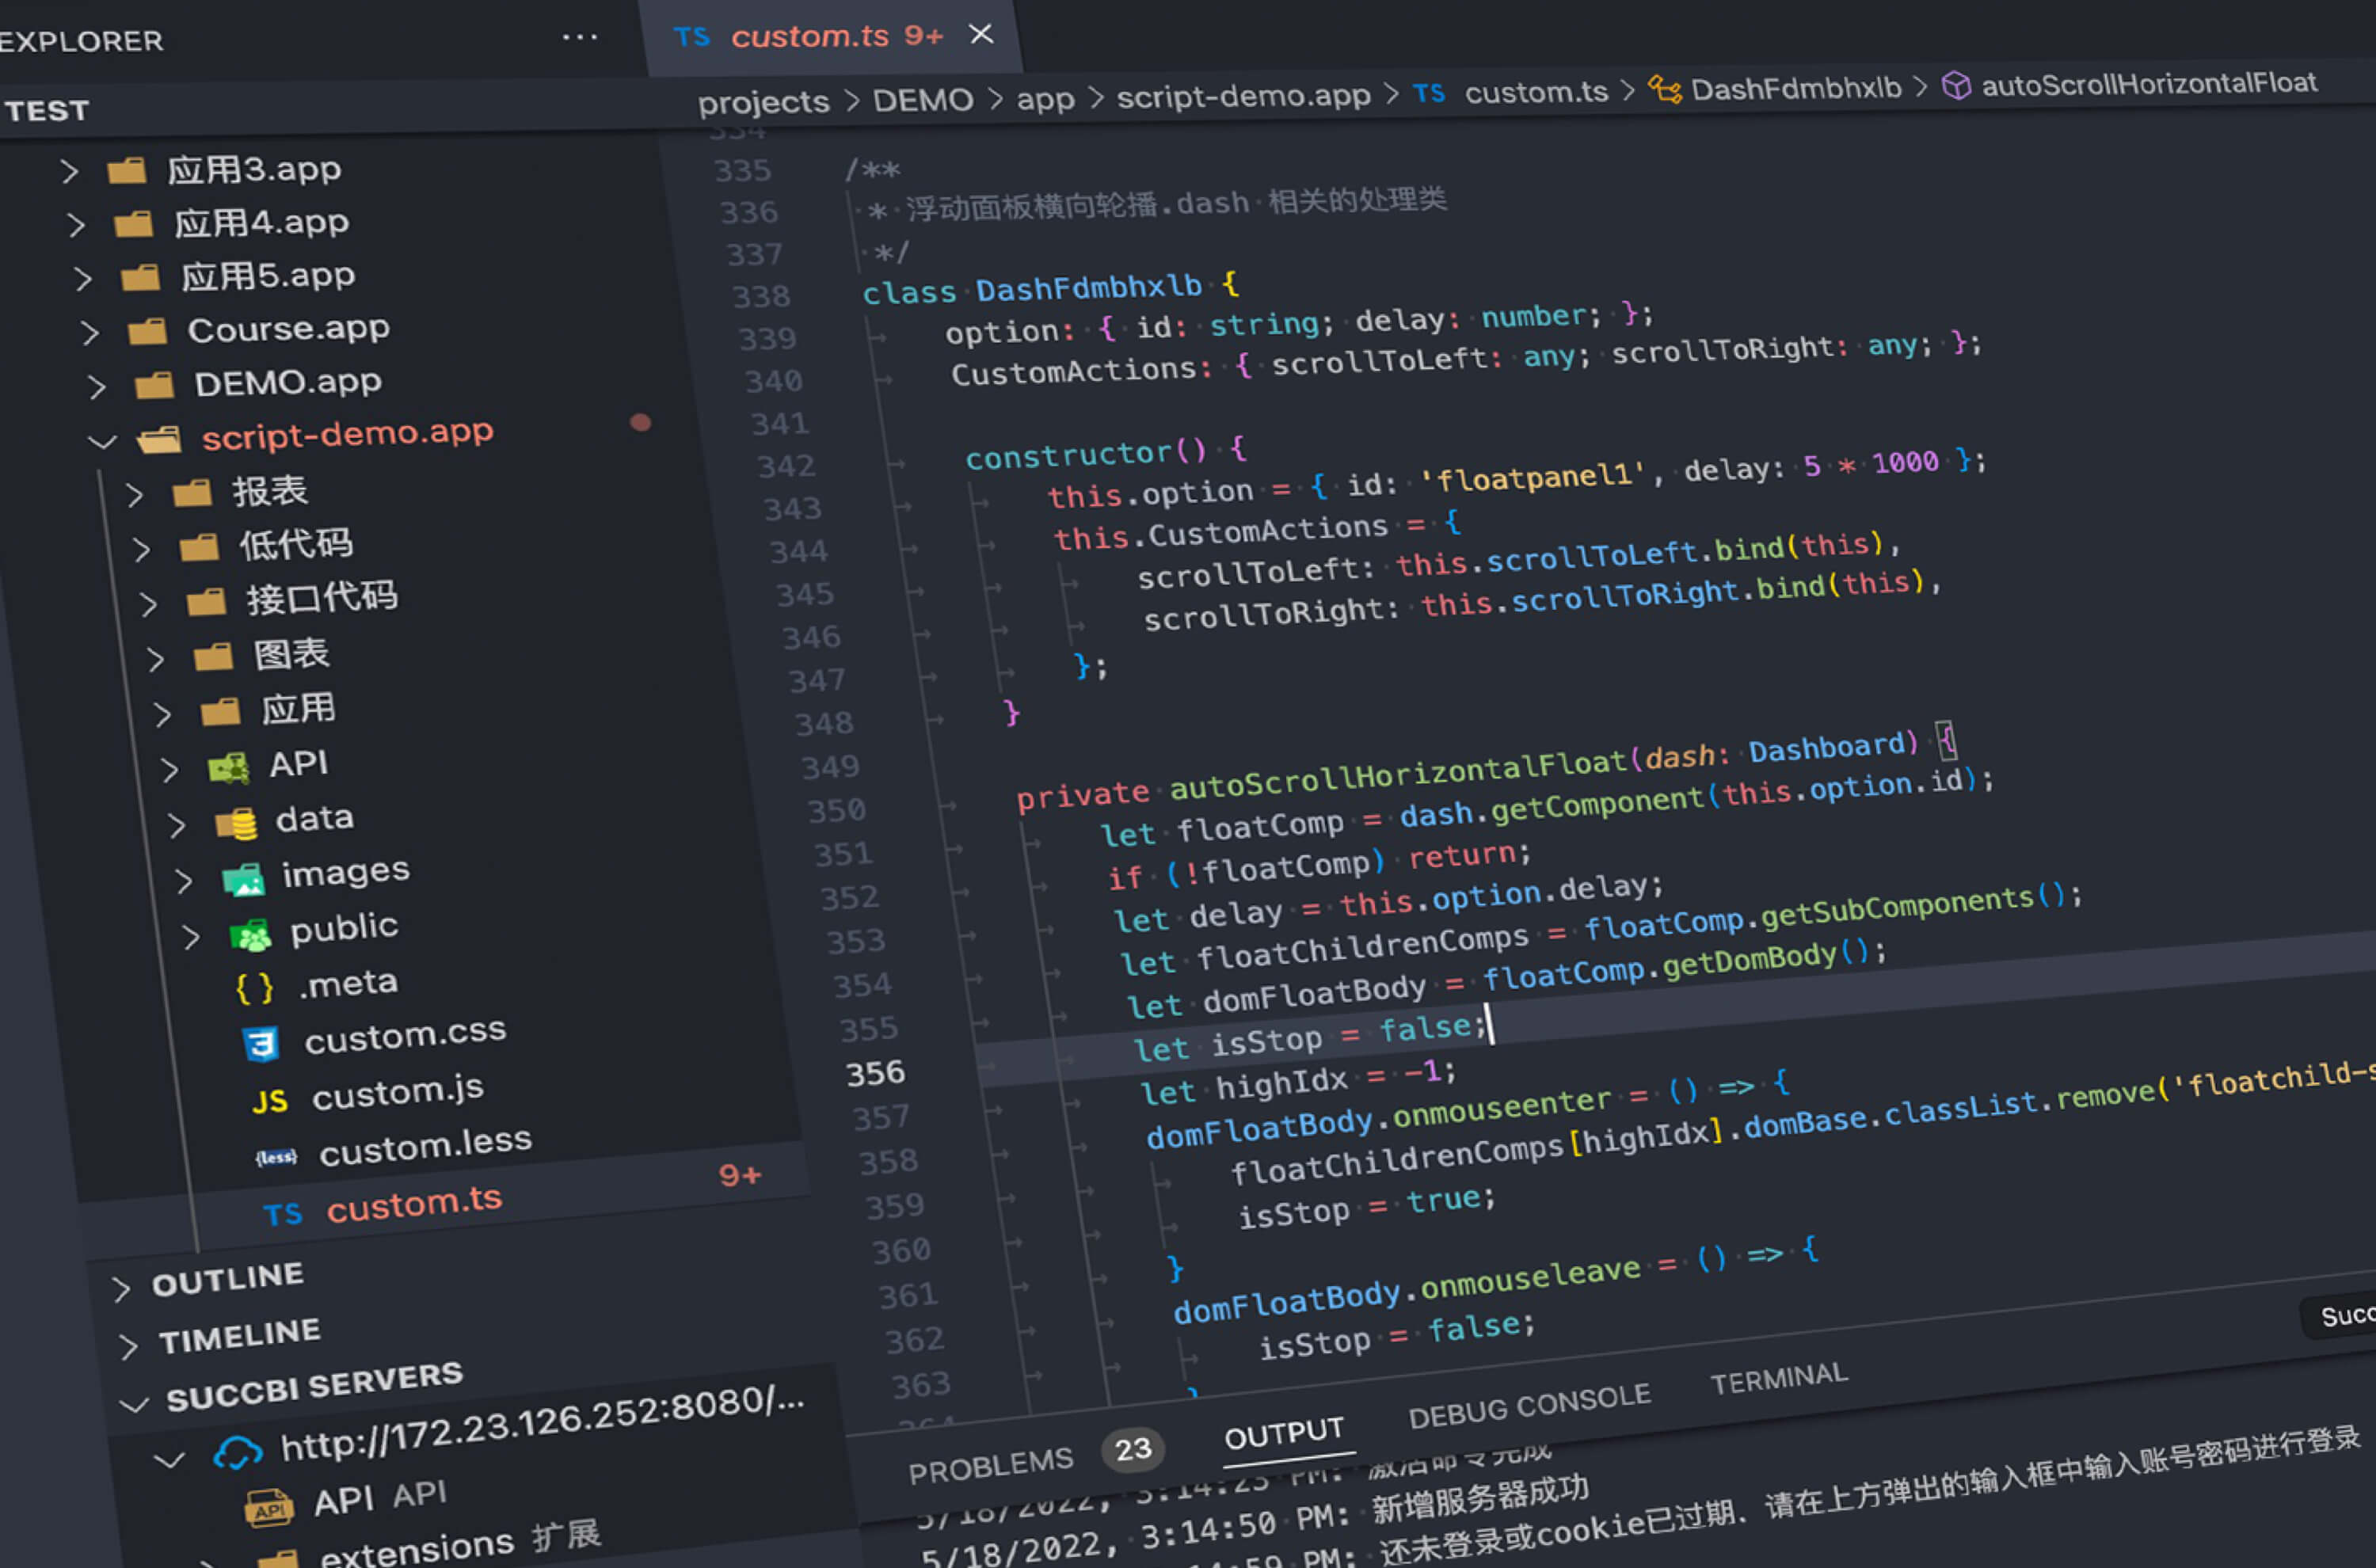The width and height of the screenshot is (2376, 1568).
Task: Click the JS icon of custom.js
Action: point(269,1101)
